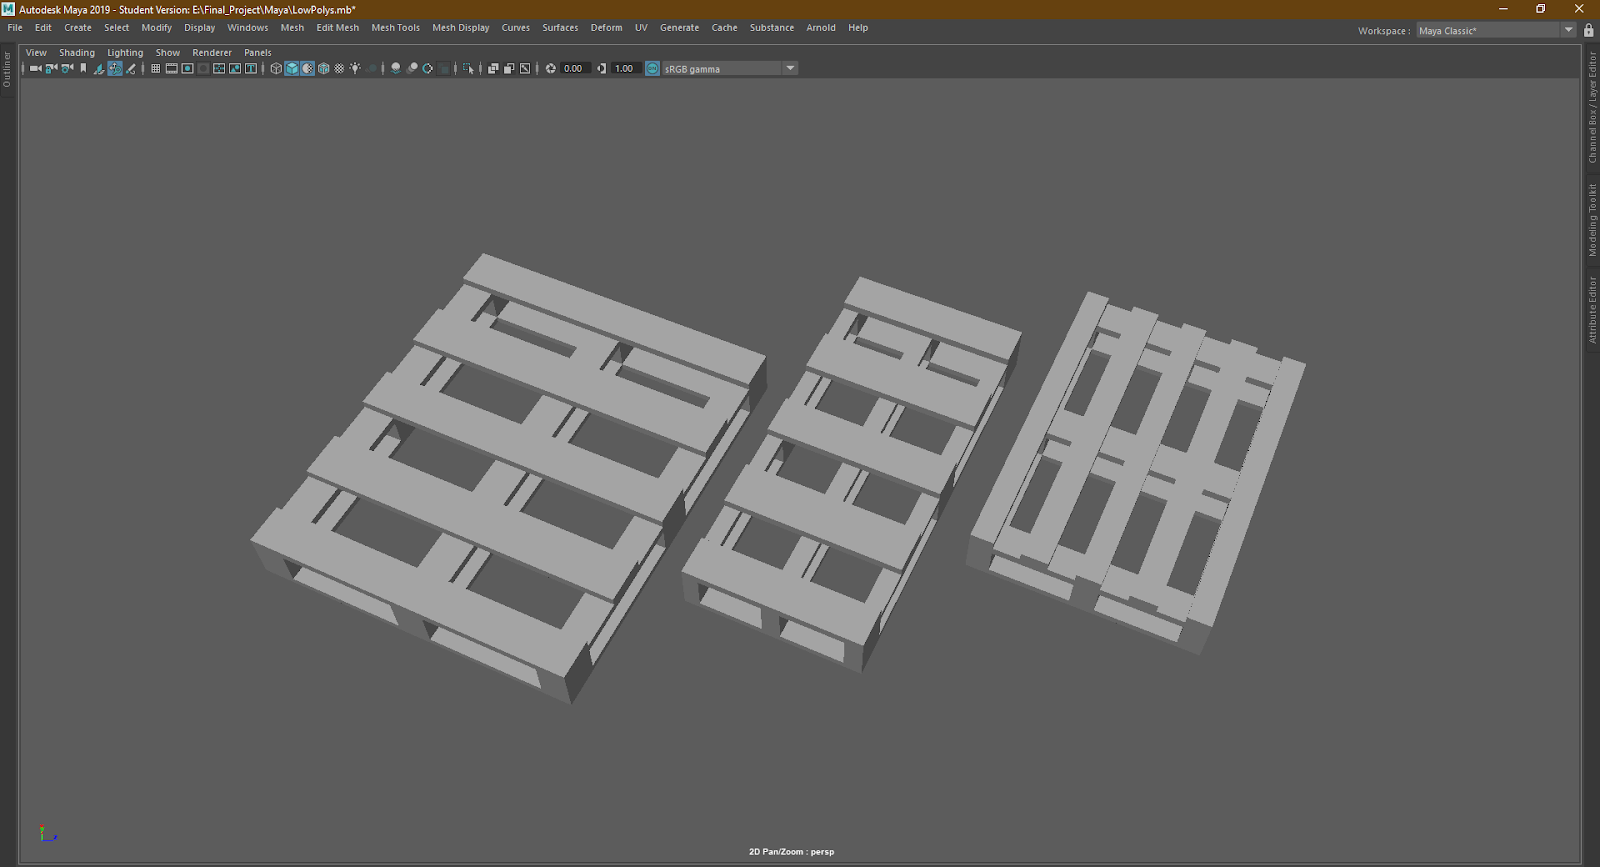Toggle textured display checker icon
Viewport: 1600px width, 867px height.
[339, 69]
